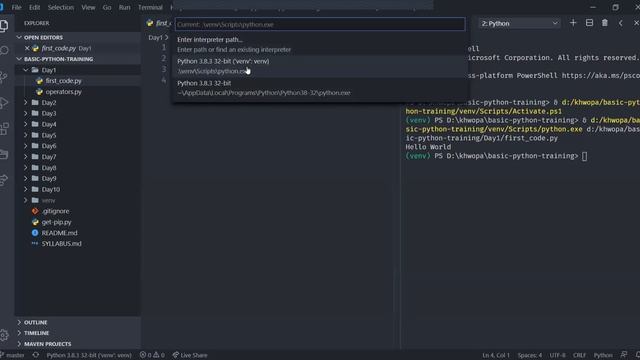Click 'Python' language mode in status bar
The image size is (640, 360).
pyautogui.click(x=603, y=355)
